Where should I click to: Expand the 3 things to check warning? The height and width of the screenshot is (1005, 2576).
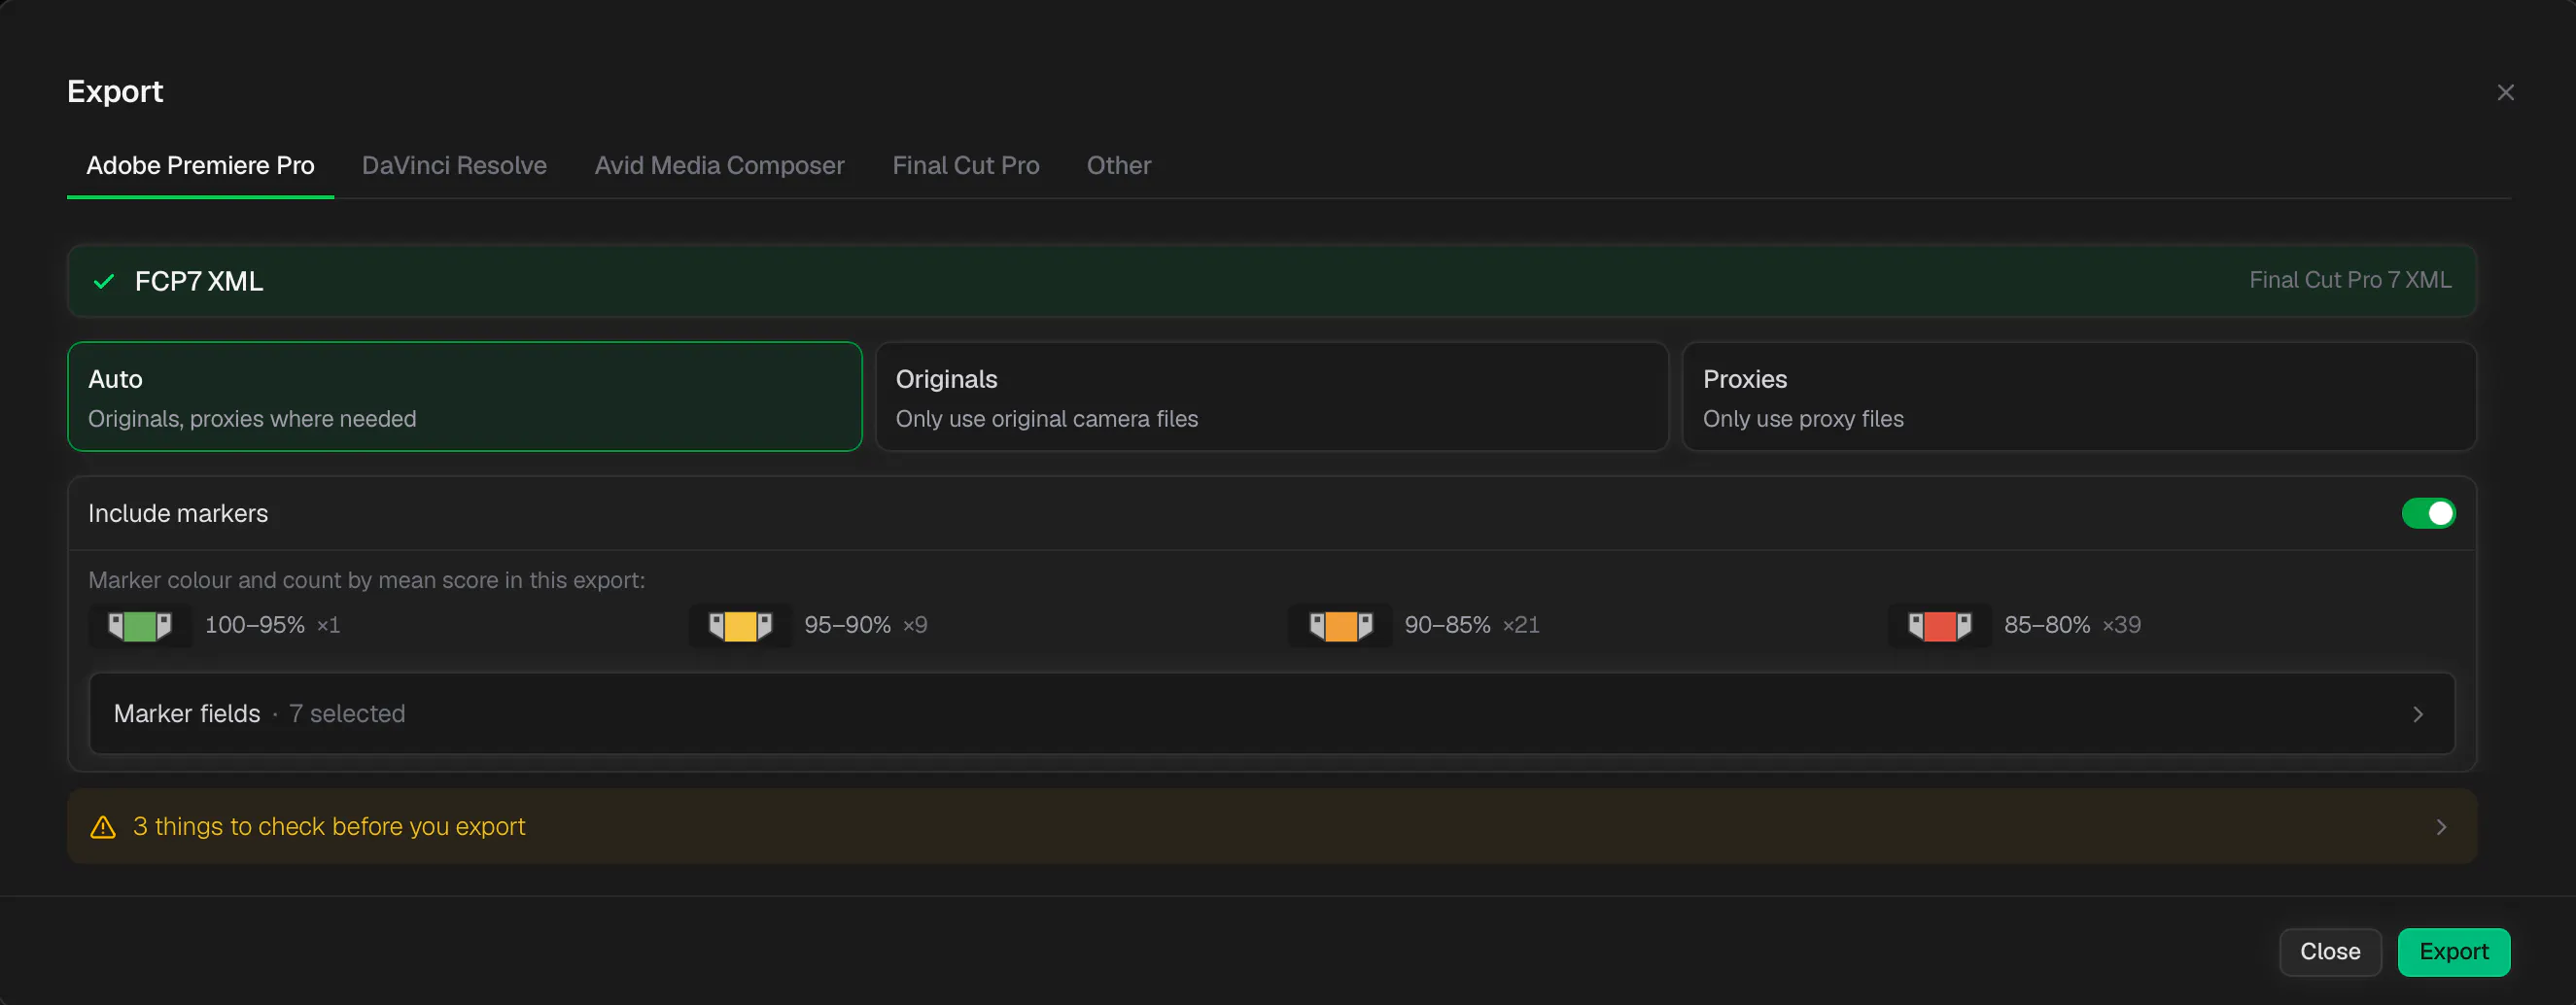[1271, 826]
